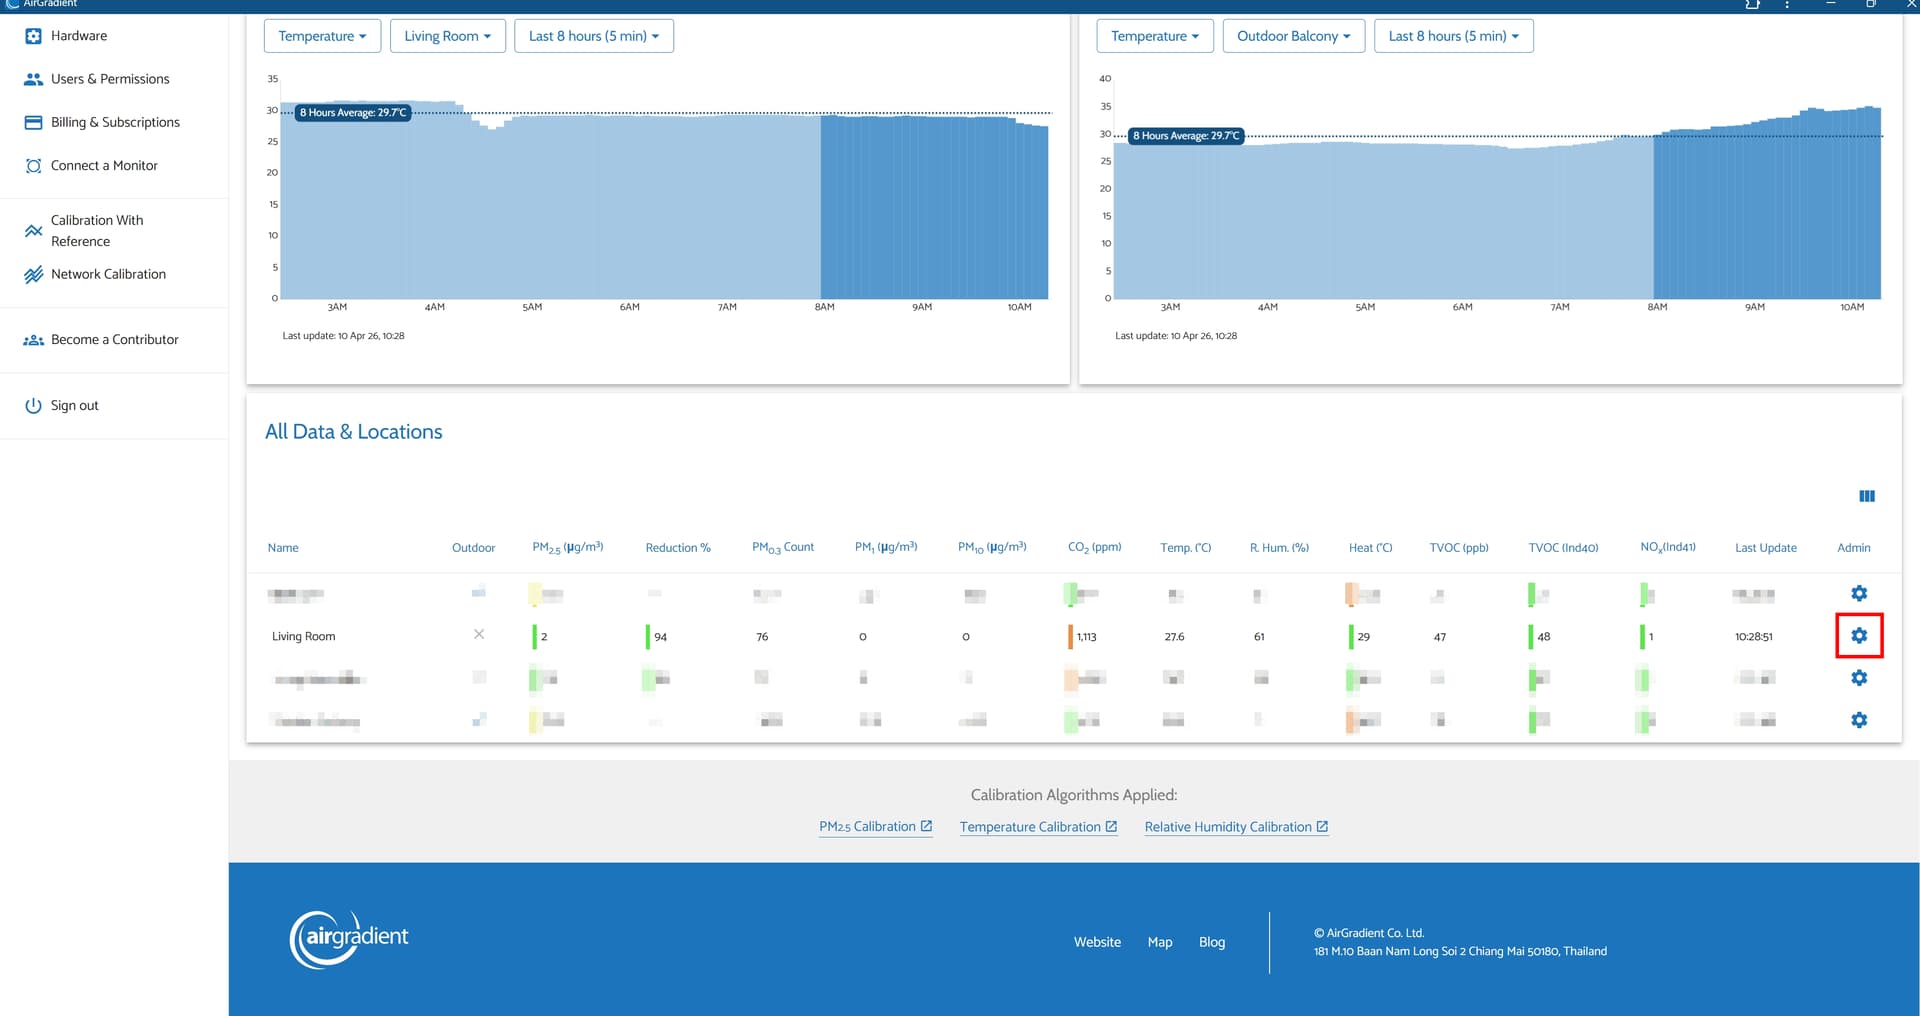1920x1016 pixels.
Task: Click the Become a Contributor icon
Action: click(33, 340)
